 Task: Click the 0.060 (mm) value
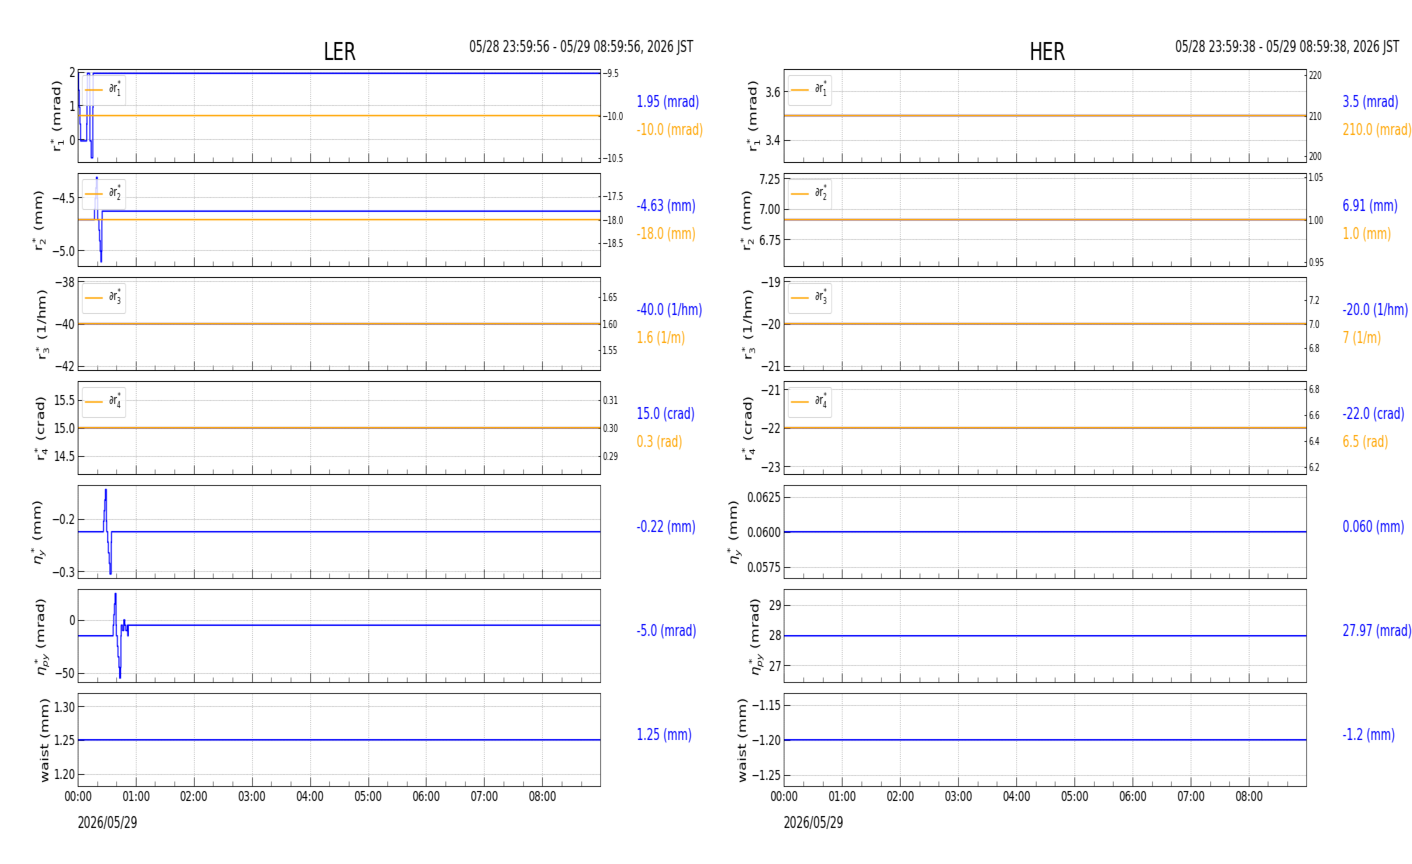point(1373,527)
